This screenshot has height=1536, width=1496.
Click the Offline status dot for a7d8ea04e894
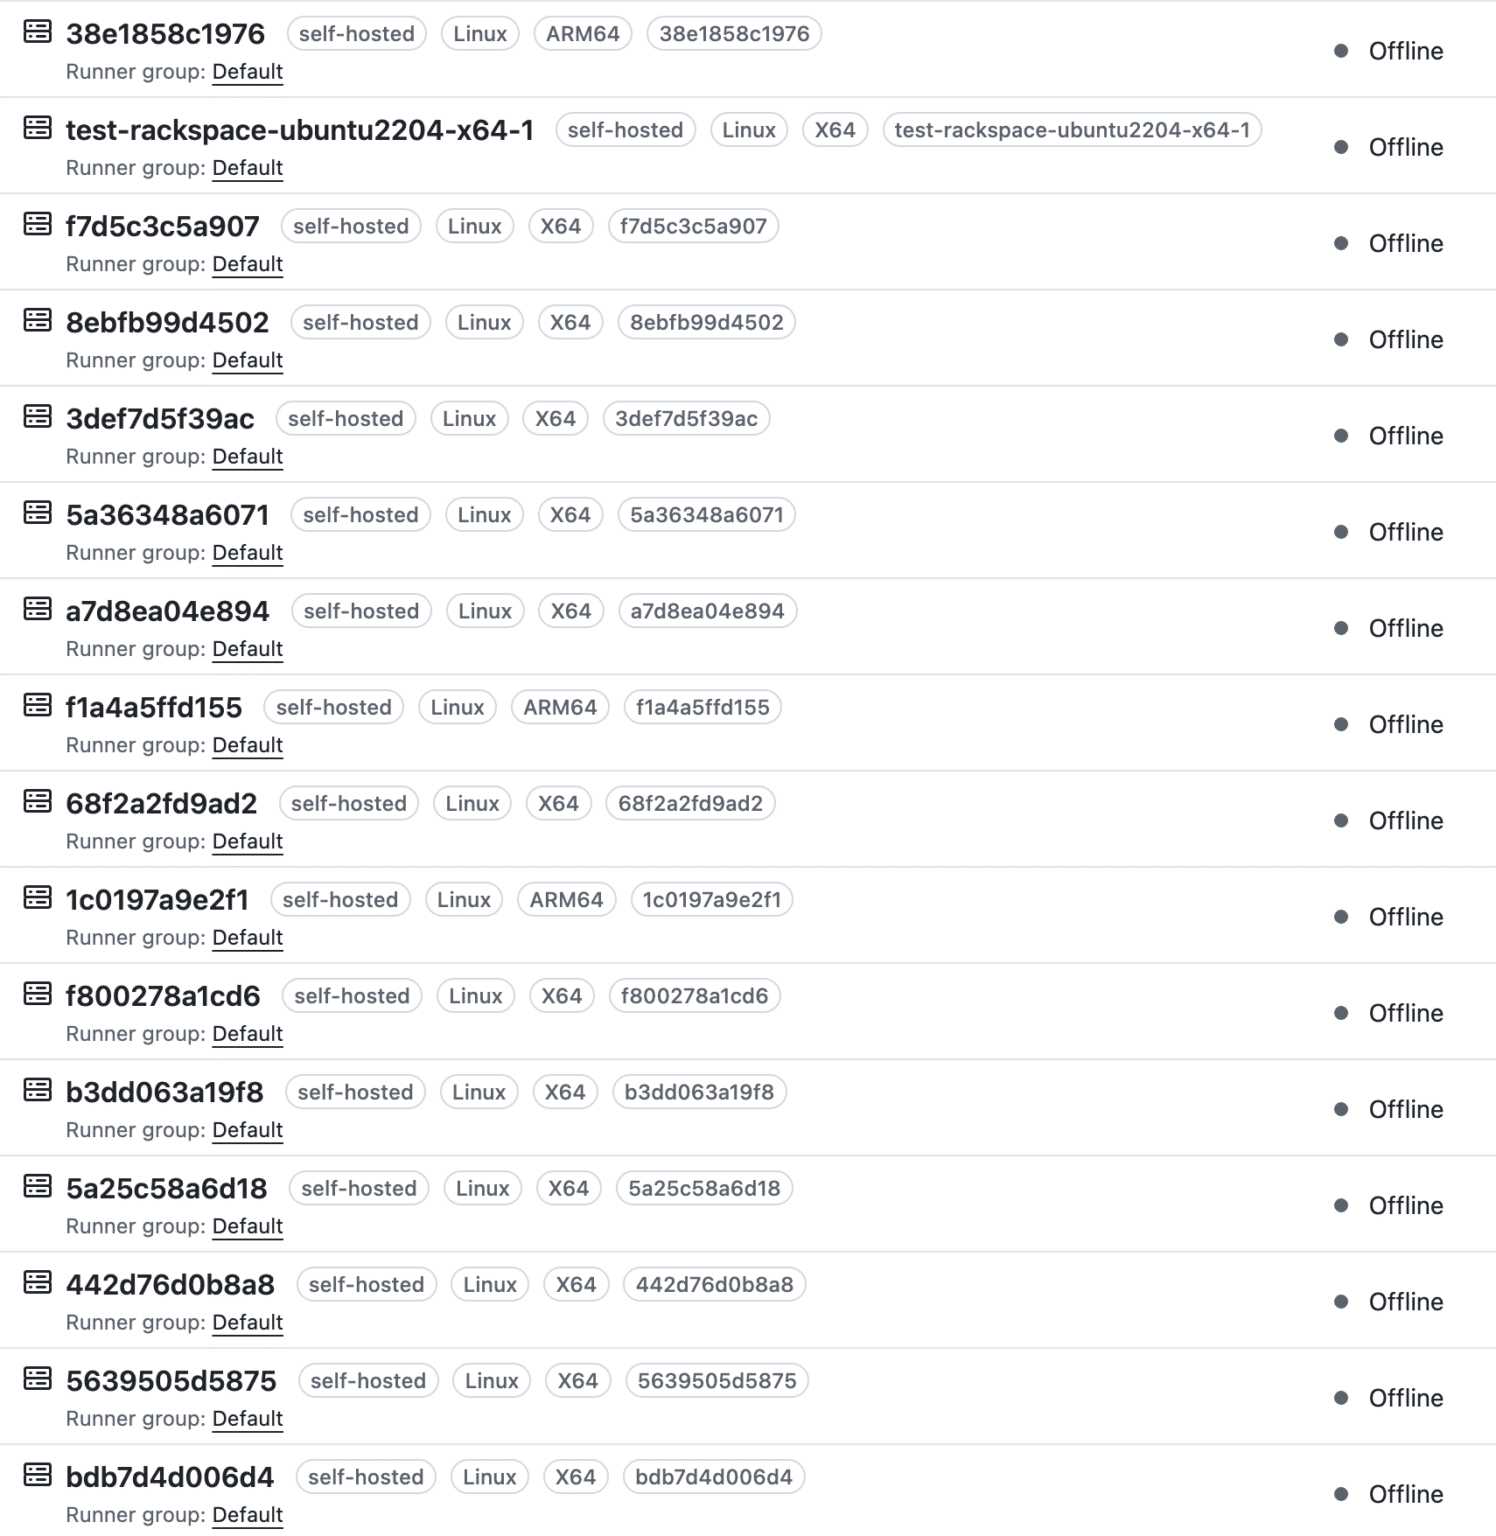coord(1341,628)
